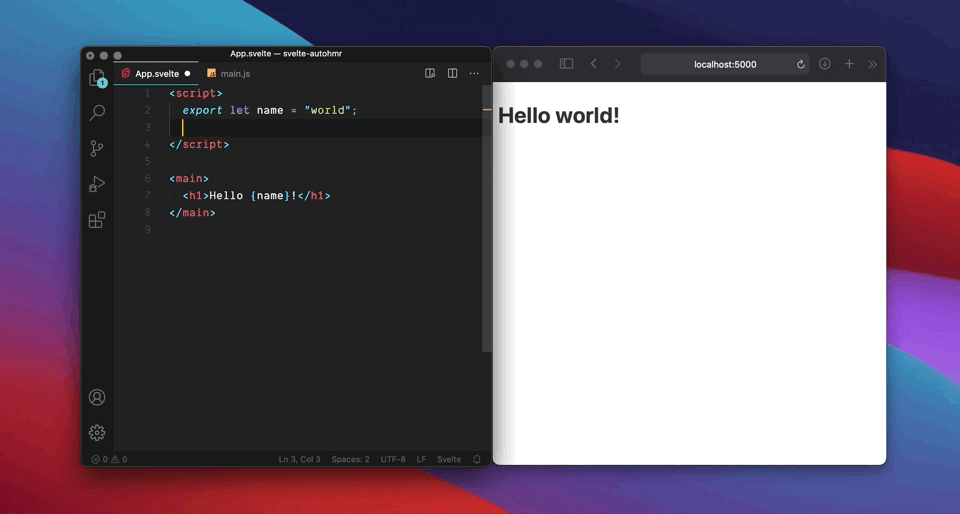Screen dimensions: 960x514
Task: Open the Search view in activity bar
Action: tap(97, 113)
